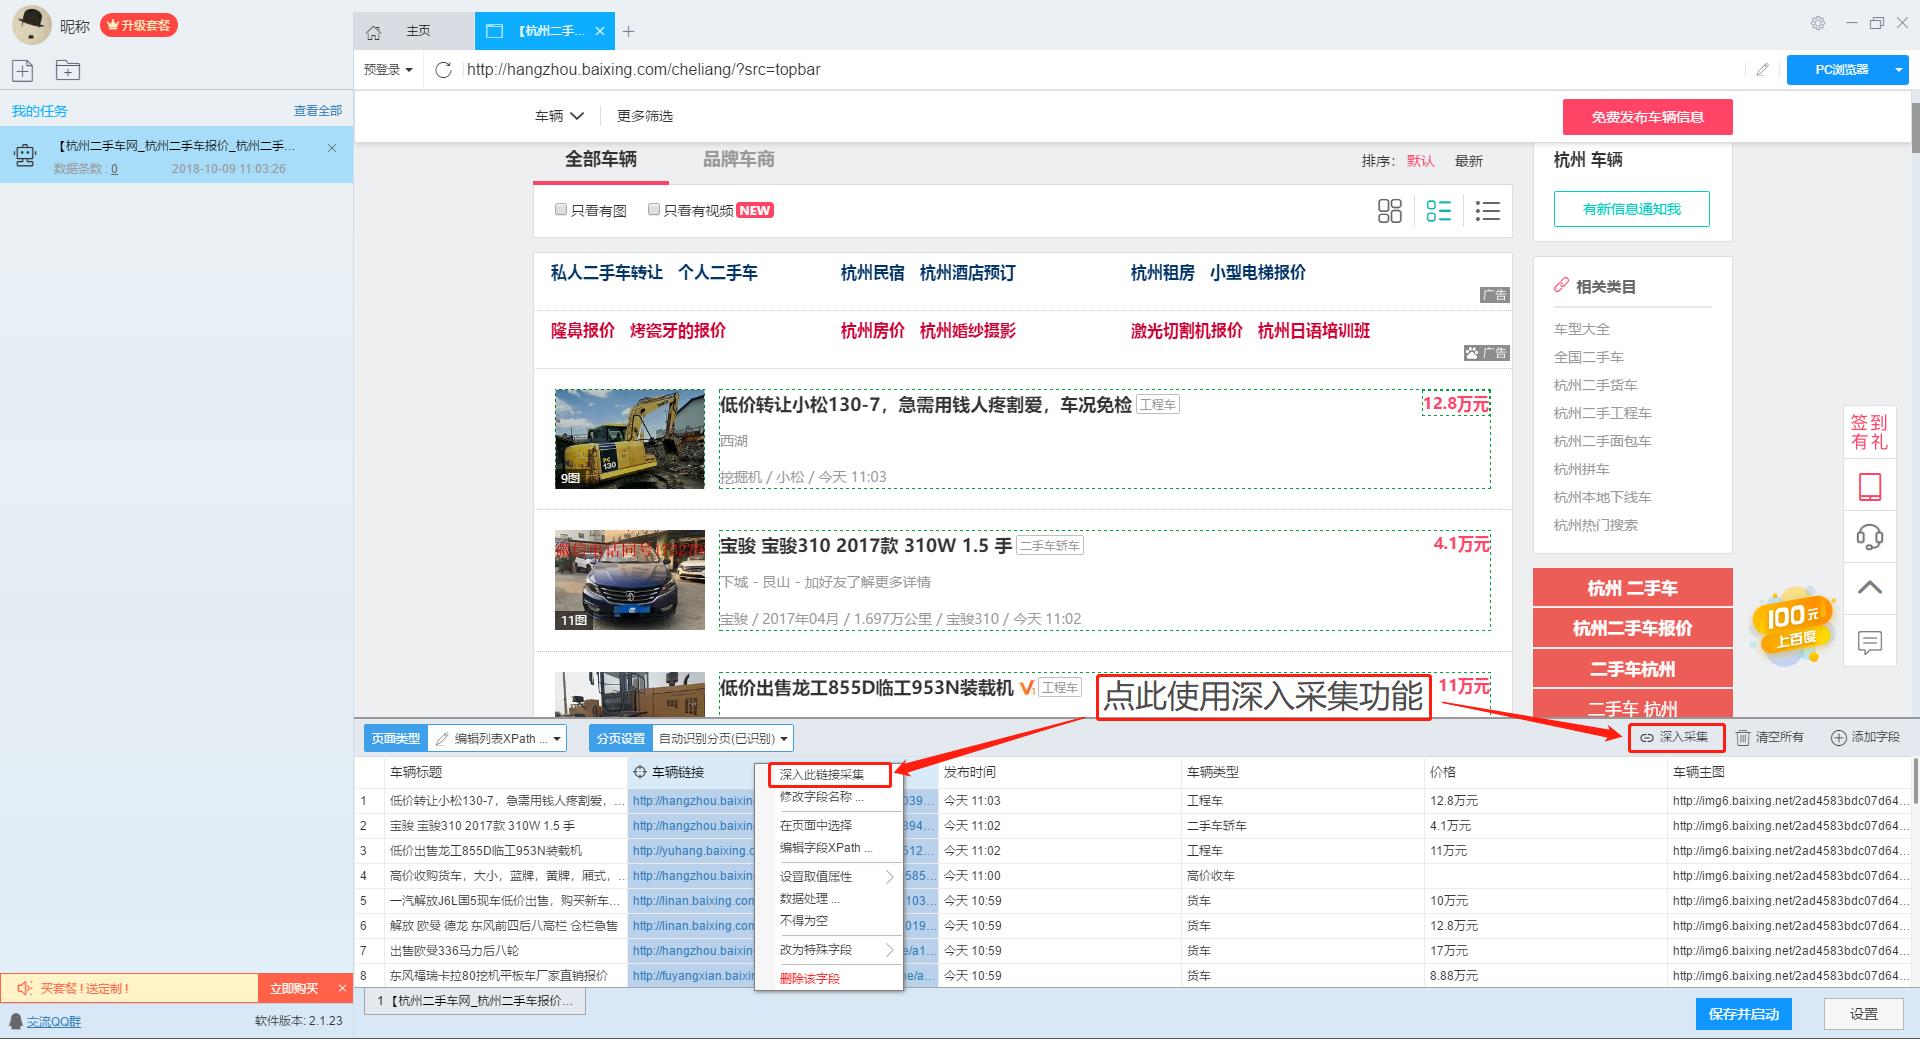Expand the 预登录 dropdown

point(388,70)
